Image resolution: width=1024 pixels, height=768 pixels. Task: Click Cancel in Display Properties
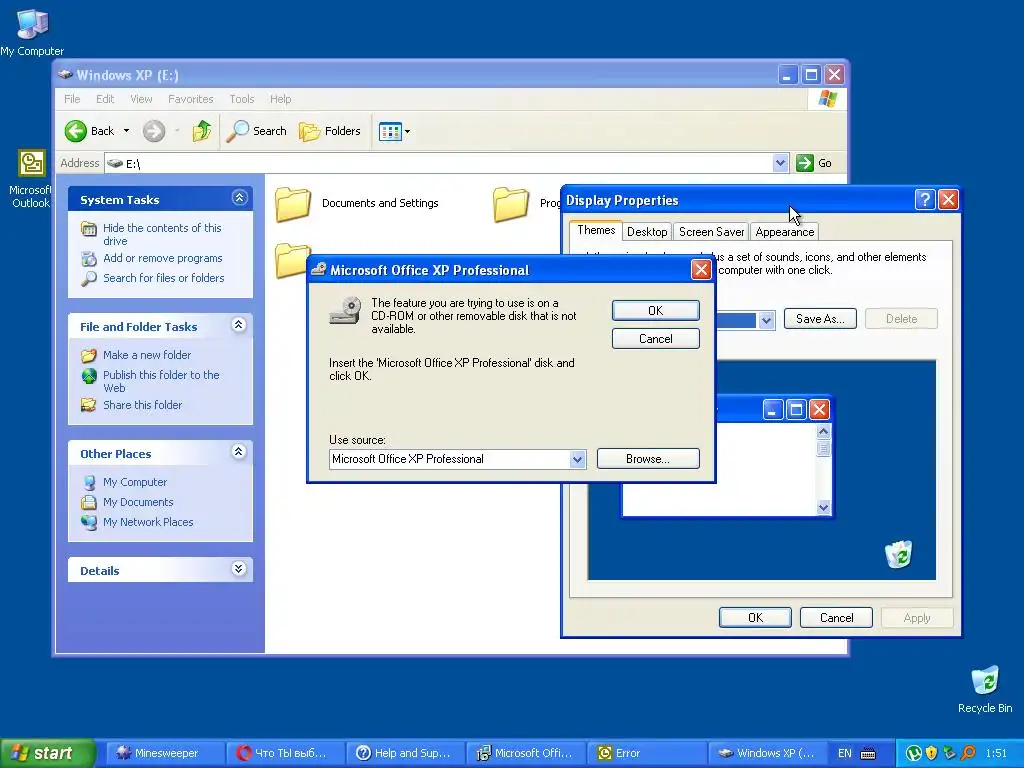836,618
